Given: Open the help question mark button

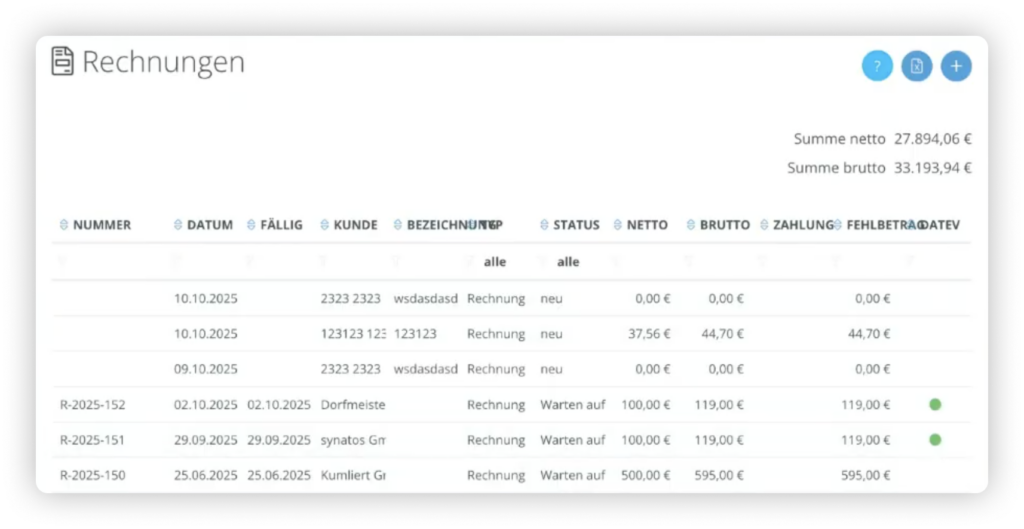Looking at the screenshot, I should pyautogui.click(x=877, y=67).
